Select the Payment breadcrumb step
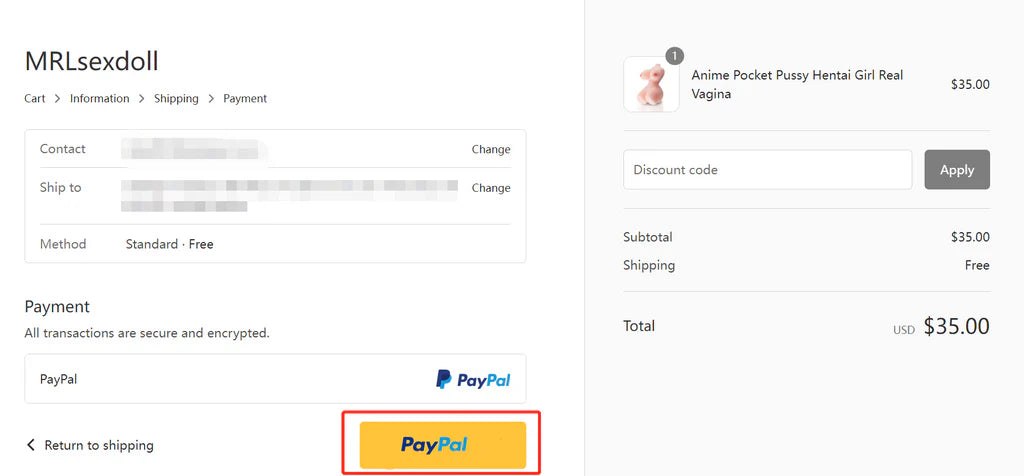This screenshot has width=1024, height=476. 245,99
